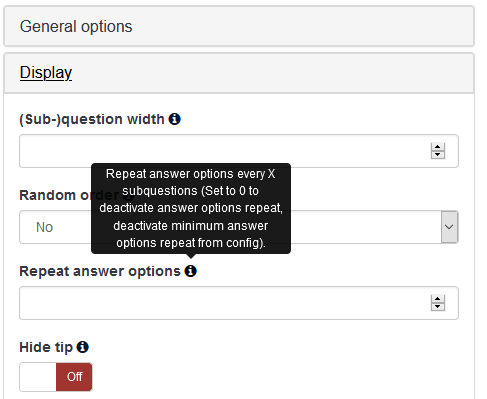Decrease (Sub-)question width with down arrow

tap(438, 155)
